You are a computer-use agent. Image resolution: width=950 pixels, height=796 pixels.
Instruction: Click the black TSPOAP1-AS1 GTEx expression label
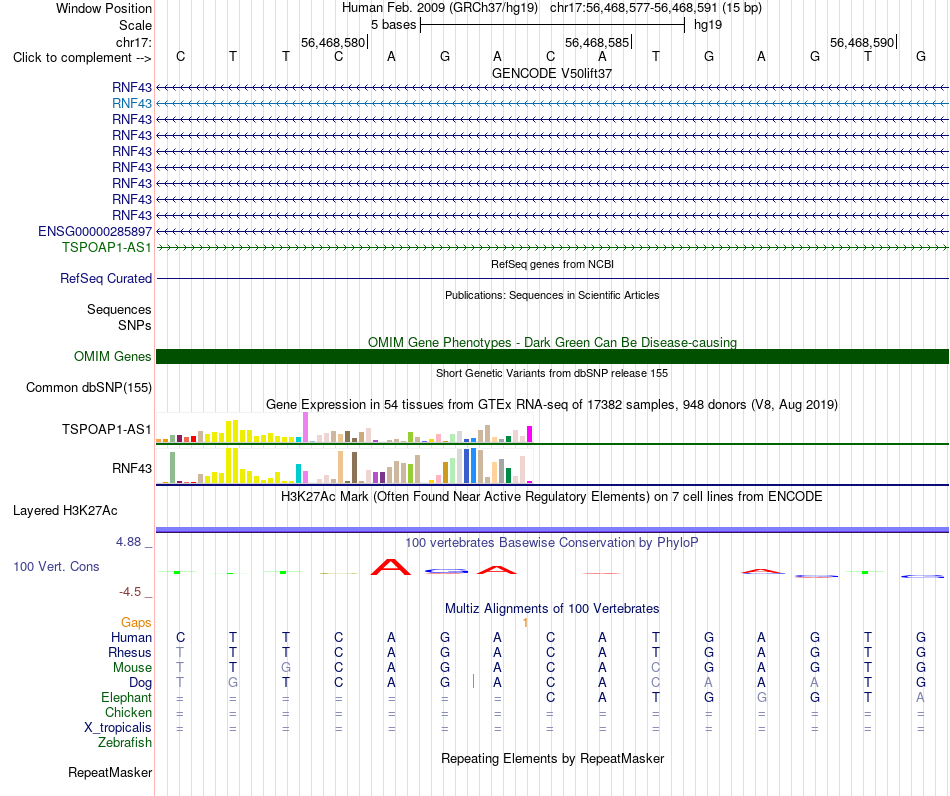(106, 430)
